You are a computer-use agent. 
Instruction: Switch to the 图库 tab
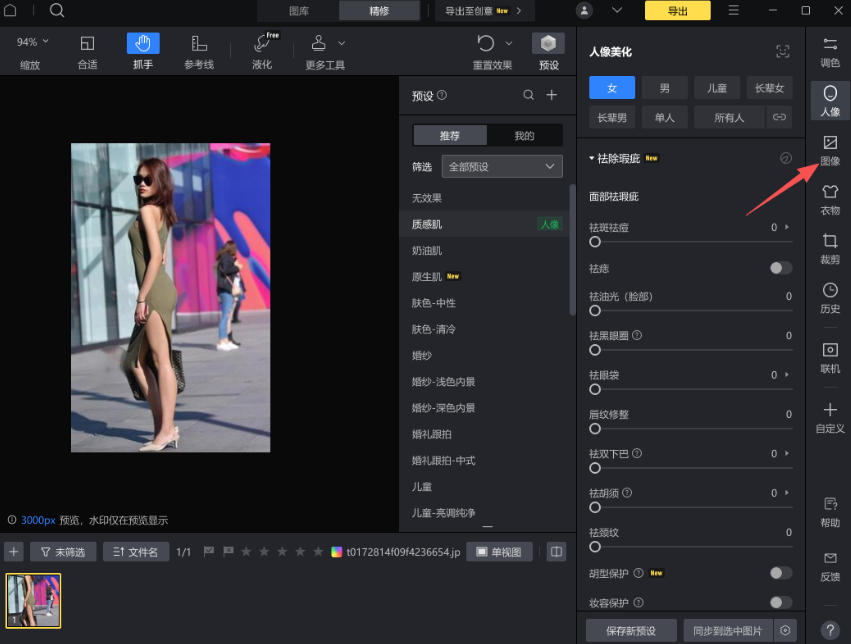pos(298,11)
